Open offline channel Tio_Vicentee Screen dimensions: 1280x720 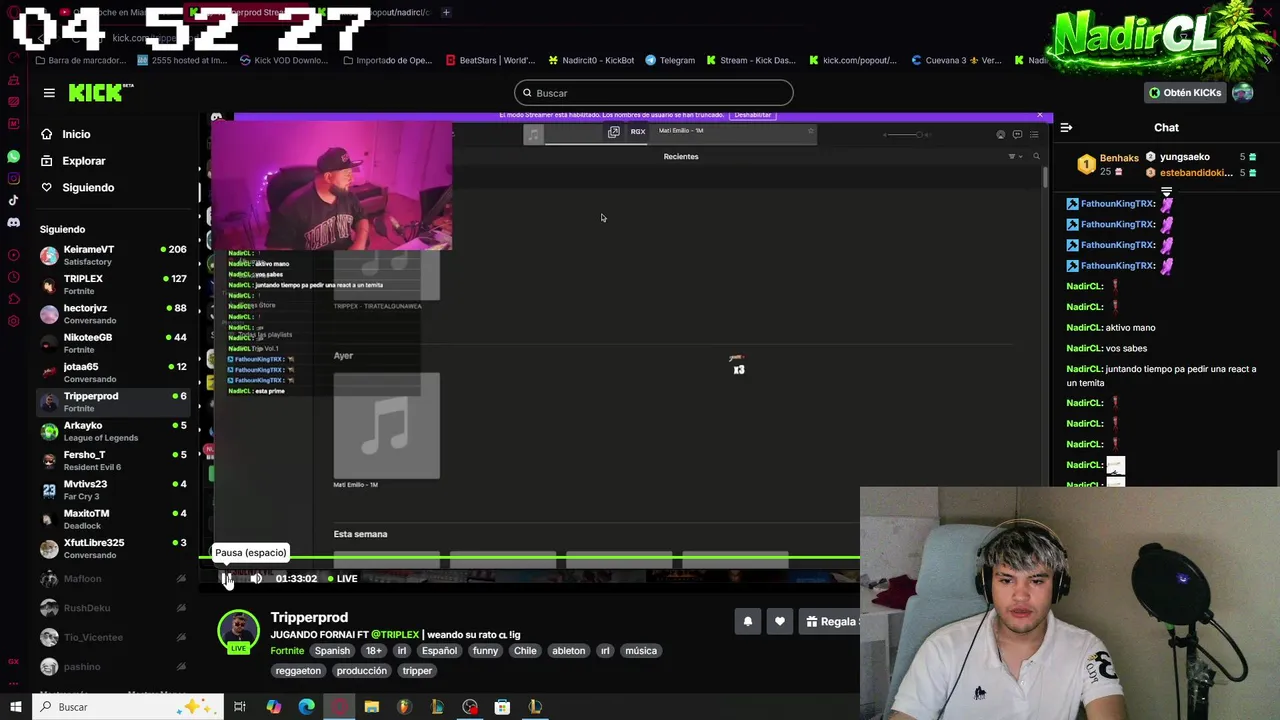pos(113,637)
